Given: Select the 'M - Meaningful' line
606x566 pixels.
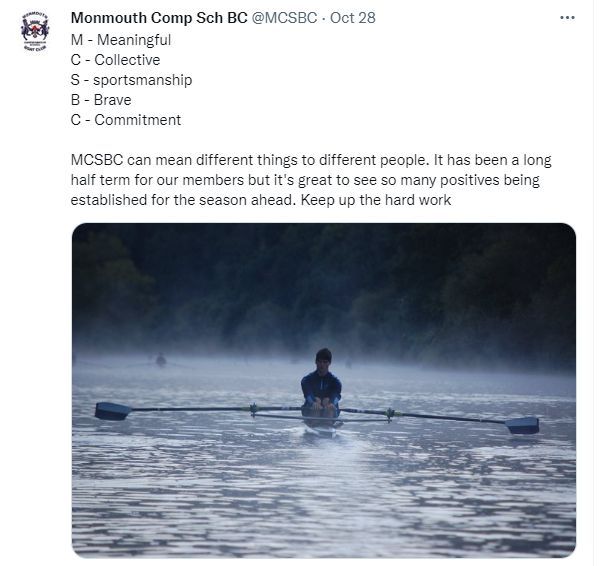Looking at the screenshot, I should pos(121,40).
